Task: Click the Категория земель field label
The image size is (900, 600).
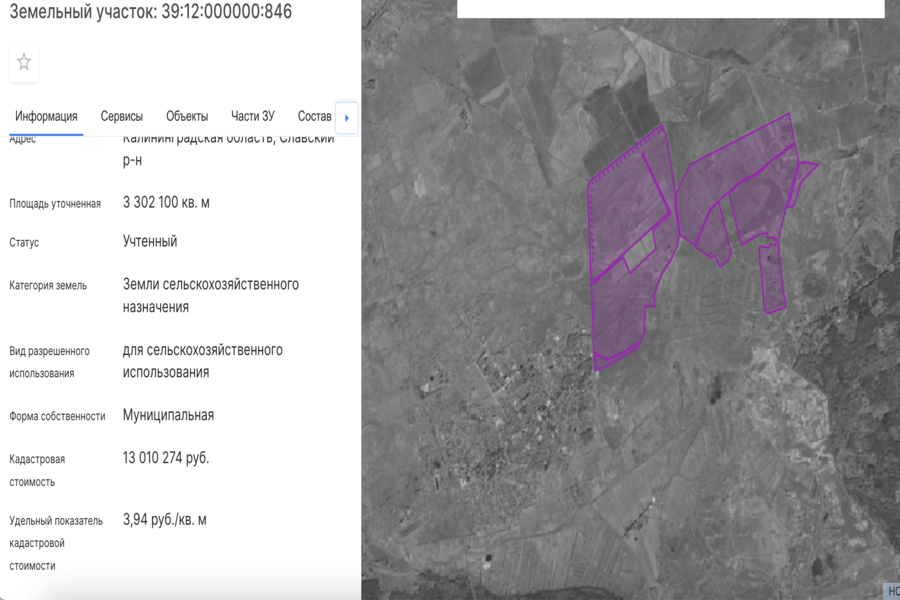Action: click(48, 286)
